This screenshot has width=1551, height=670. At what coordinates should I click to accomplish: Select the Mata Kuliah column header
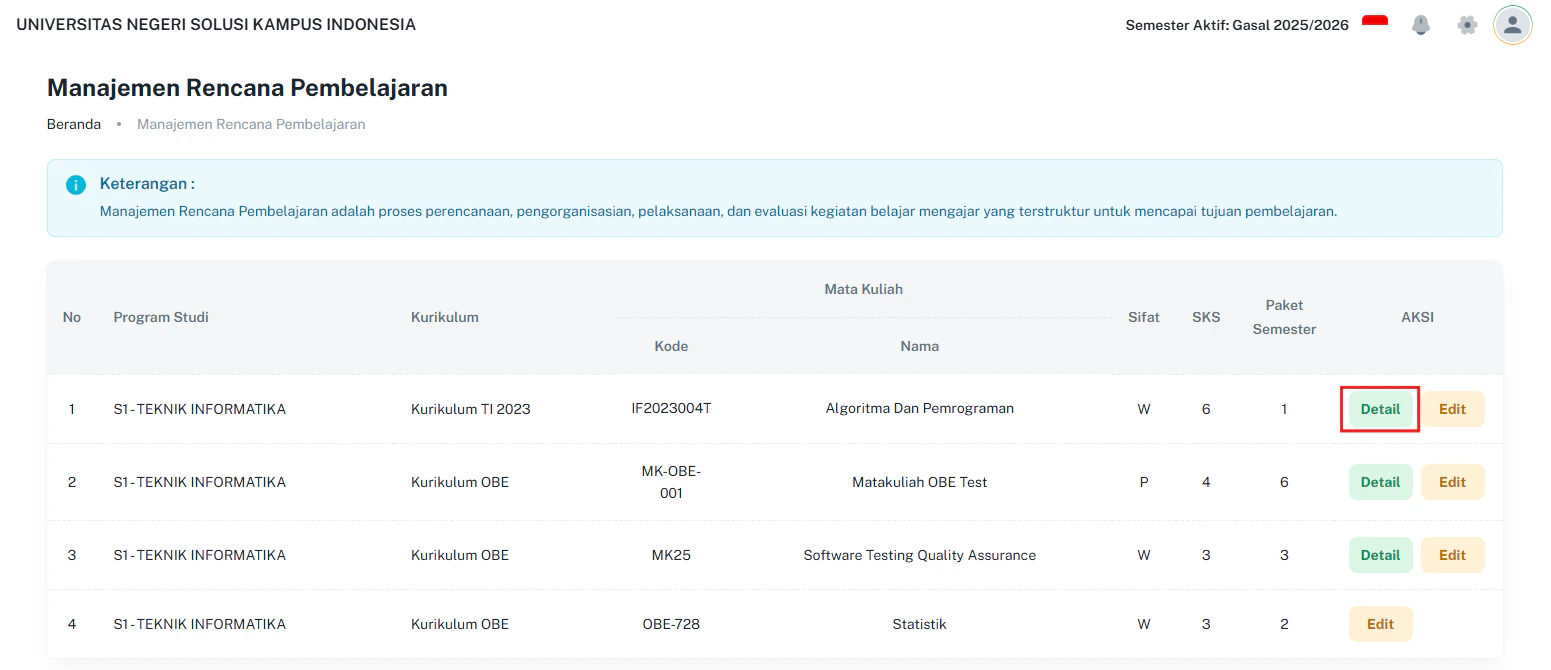863,289
